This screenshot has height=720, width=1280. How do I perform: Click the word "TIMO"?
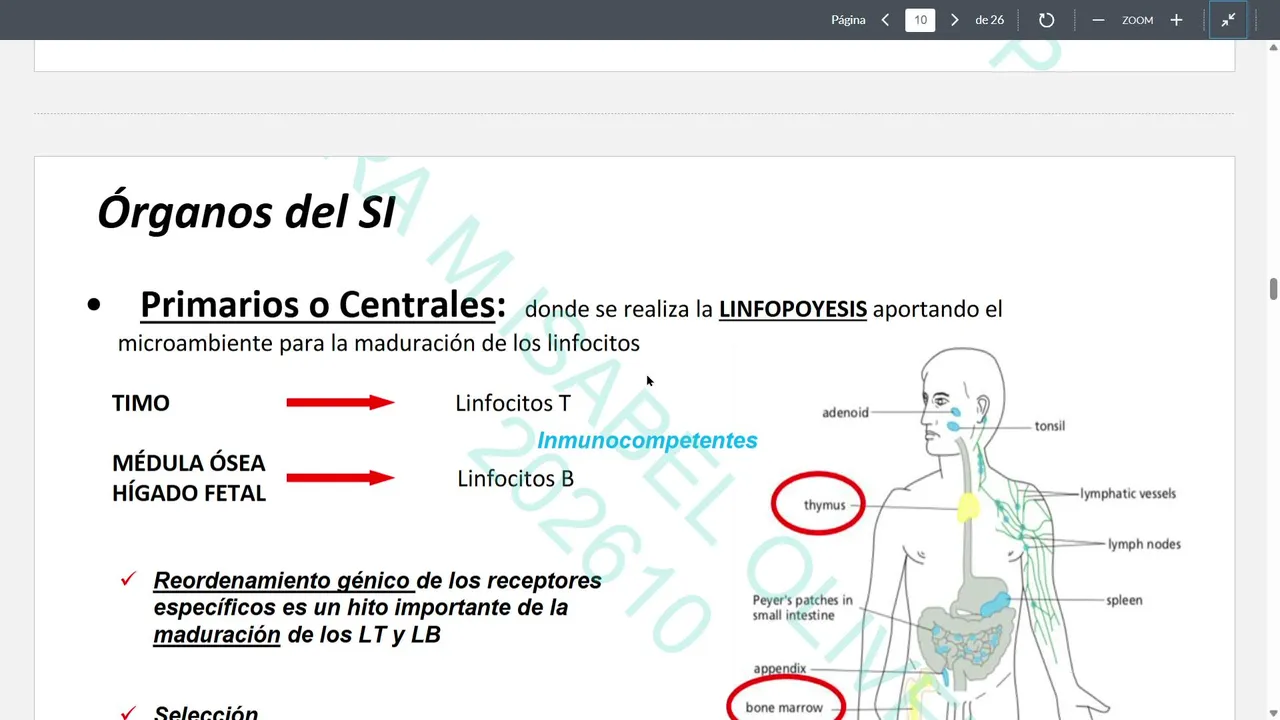coord(141,403)
